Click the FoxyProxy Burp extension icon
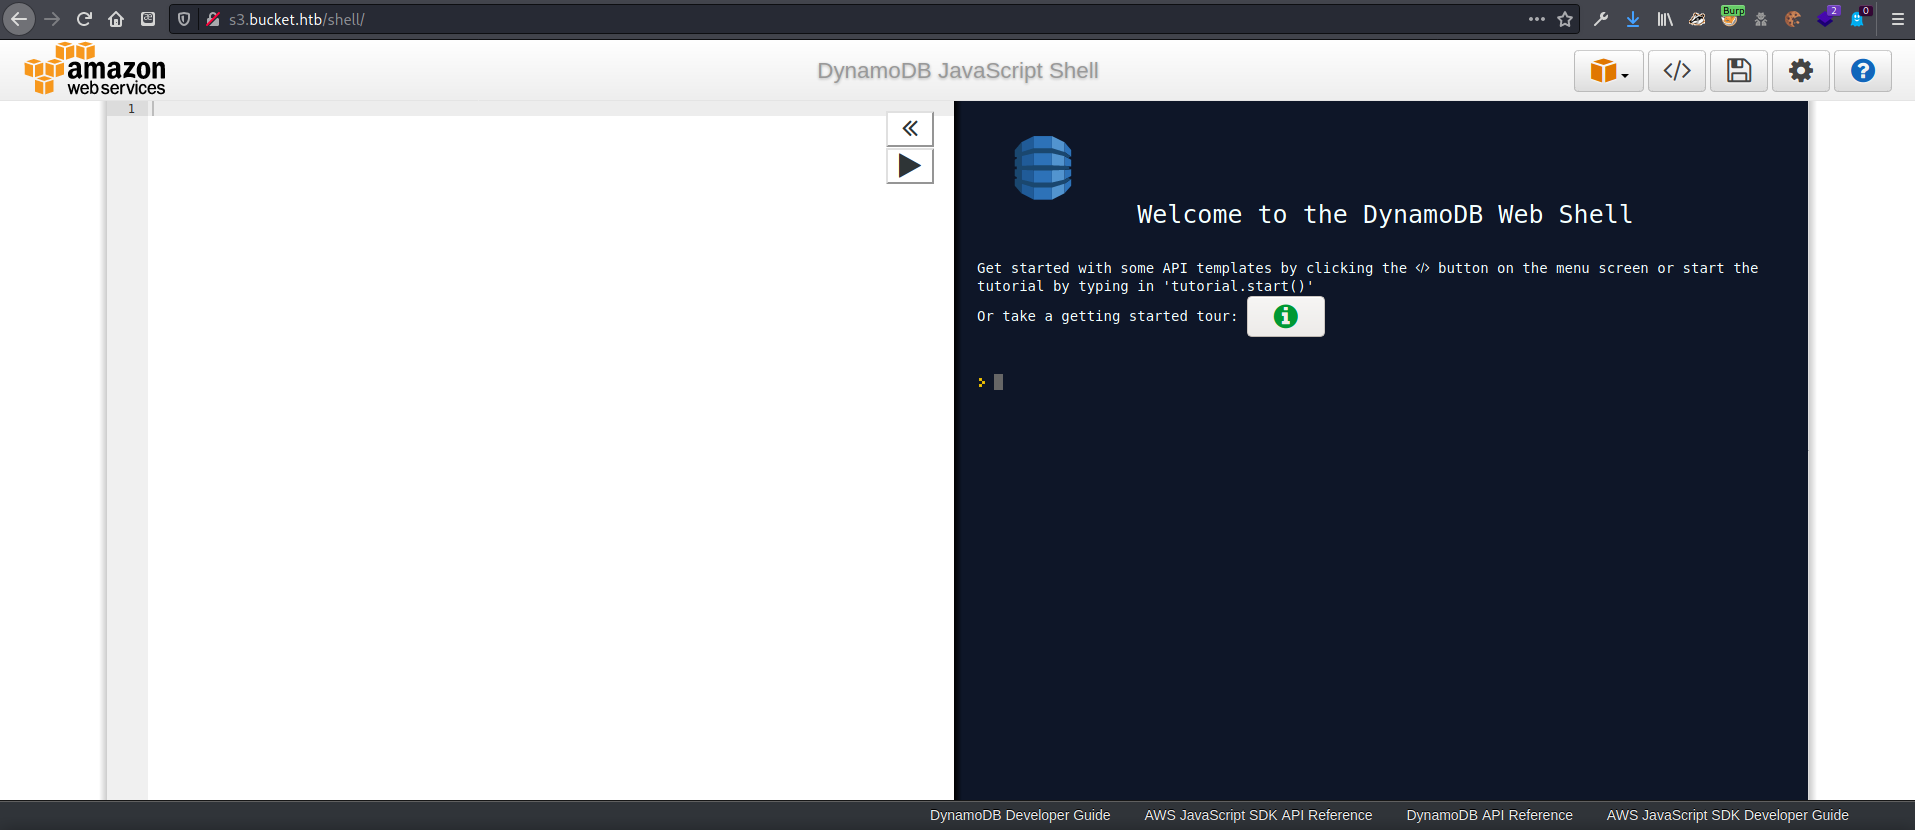This screenshot has height=830, width=1915. click(1731, 16)
